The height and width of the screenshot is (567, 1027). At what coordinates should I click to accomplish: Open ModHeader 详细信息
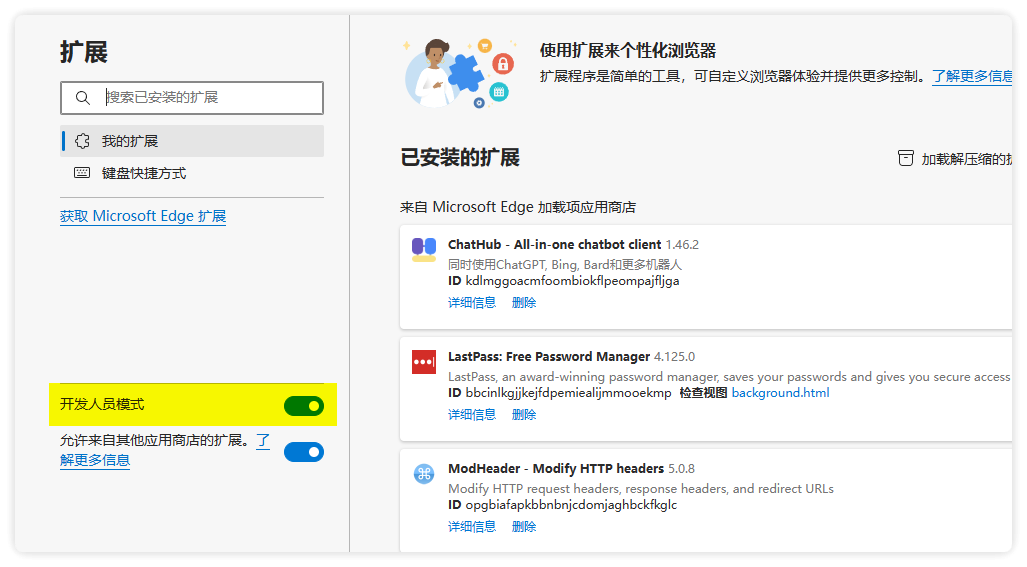tap(472, 526)
